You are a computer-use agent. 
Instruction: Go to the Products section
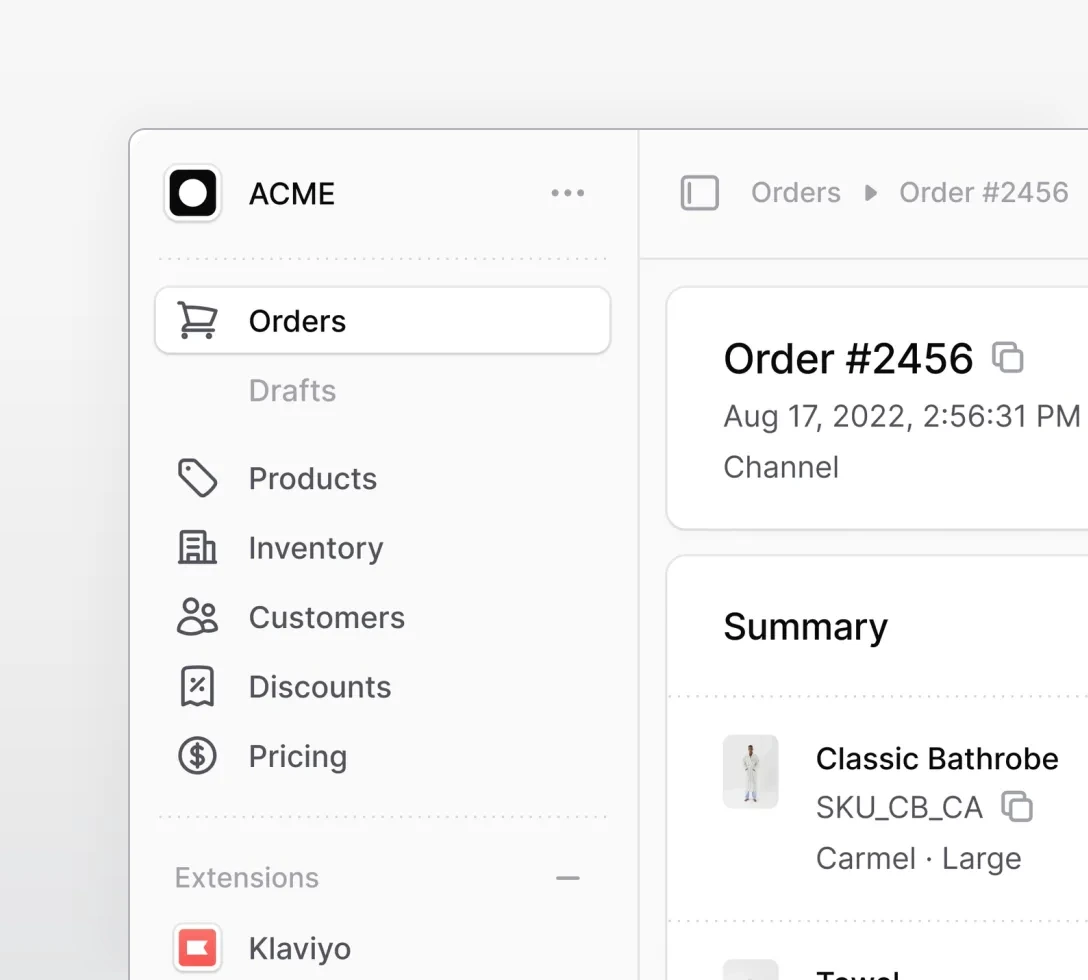coord(313,478)
